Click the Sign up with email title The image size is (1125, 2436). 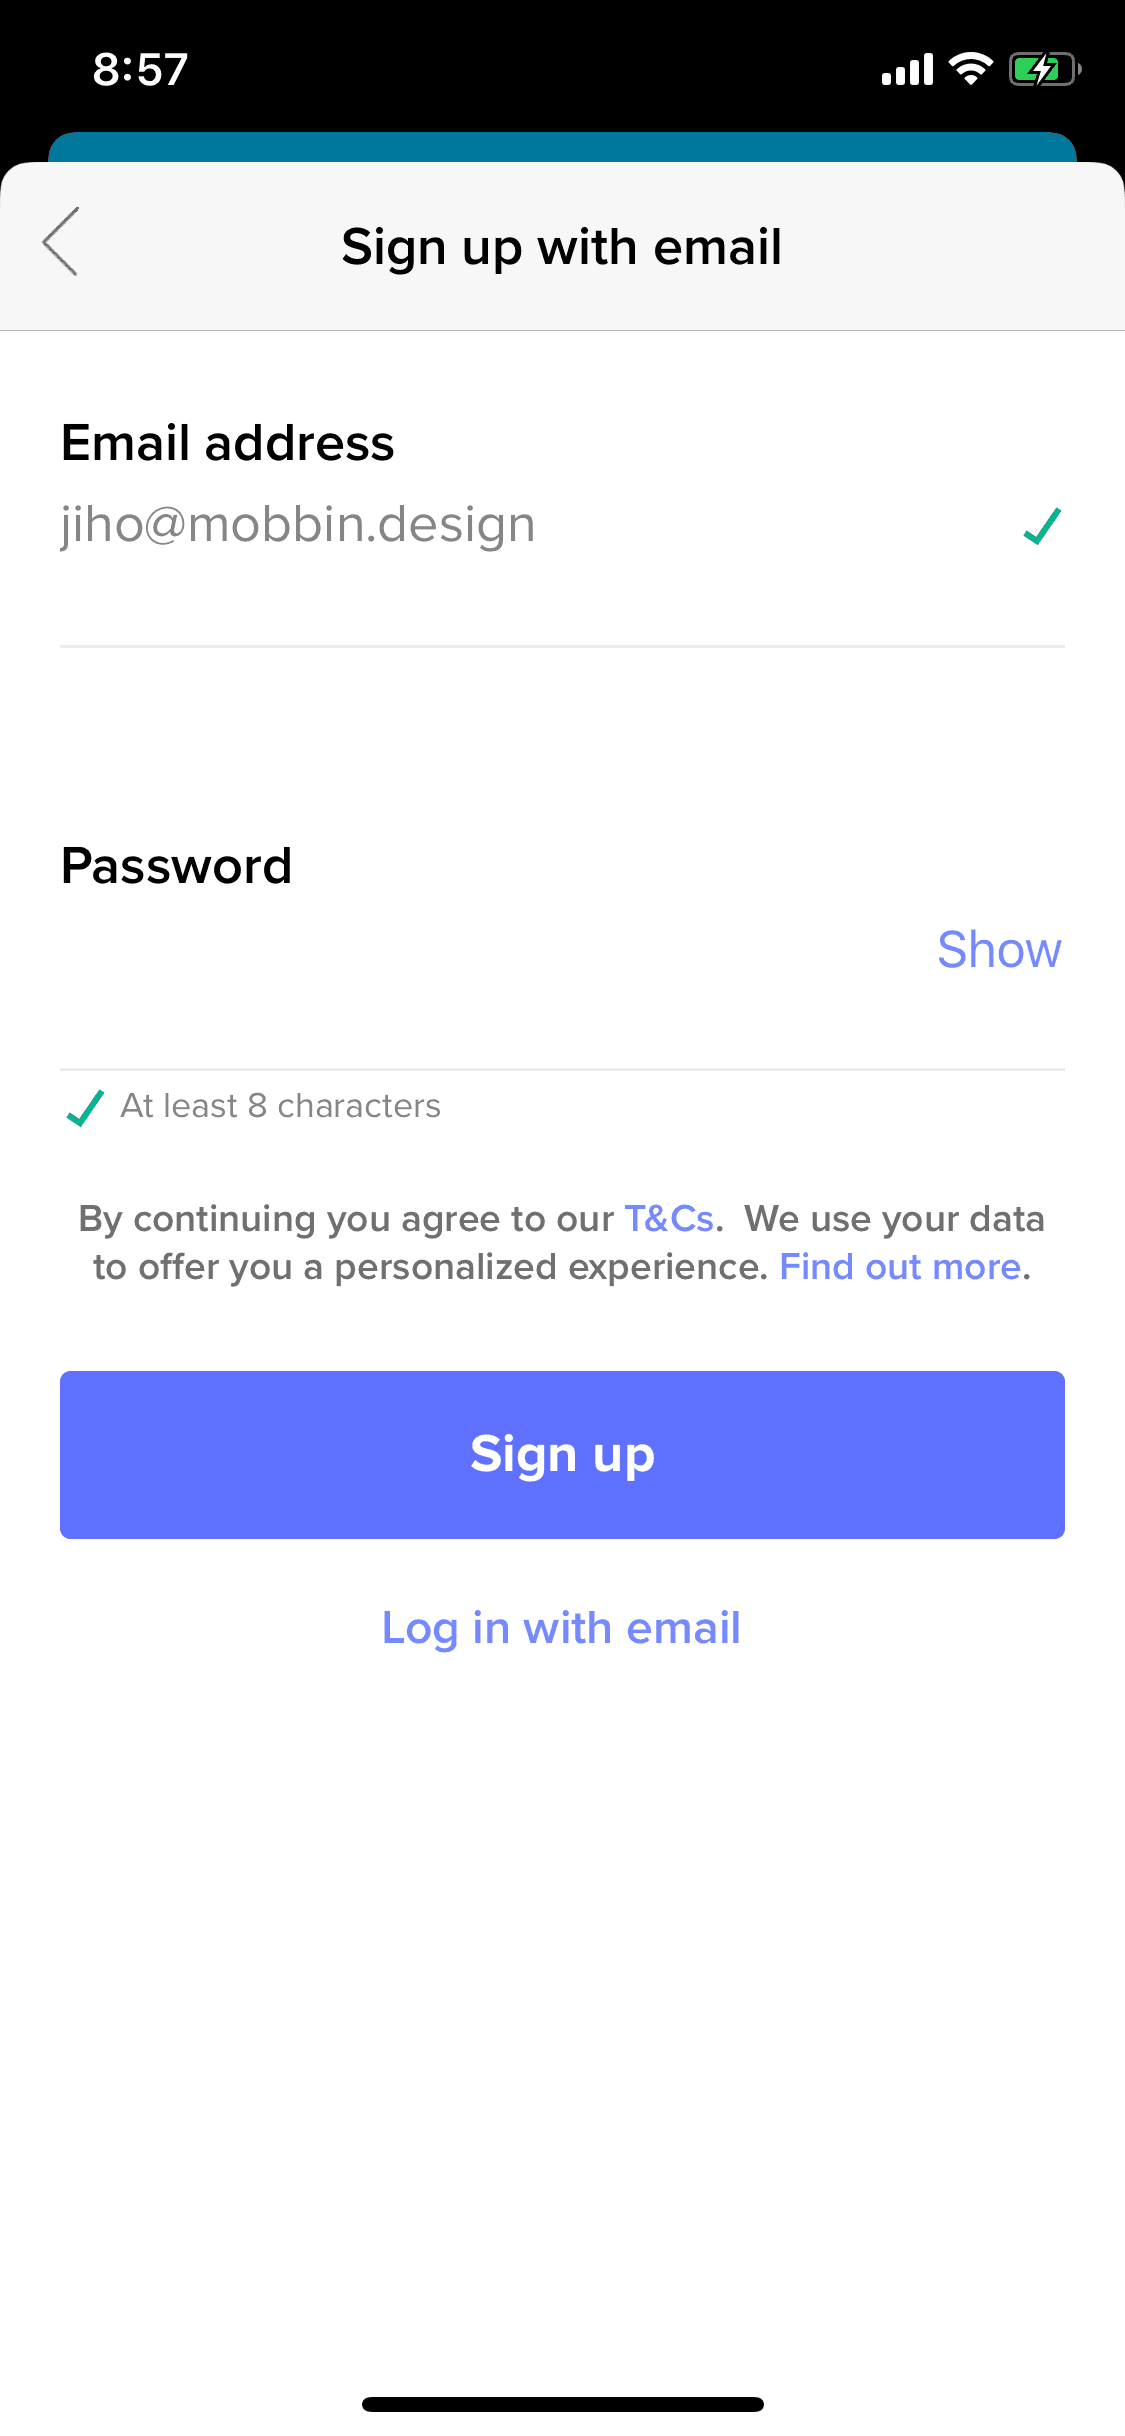561,247
